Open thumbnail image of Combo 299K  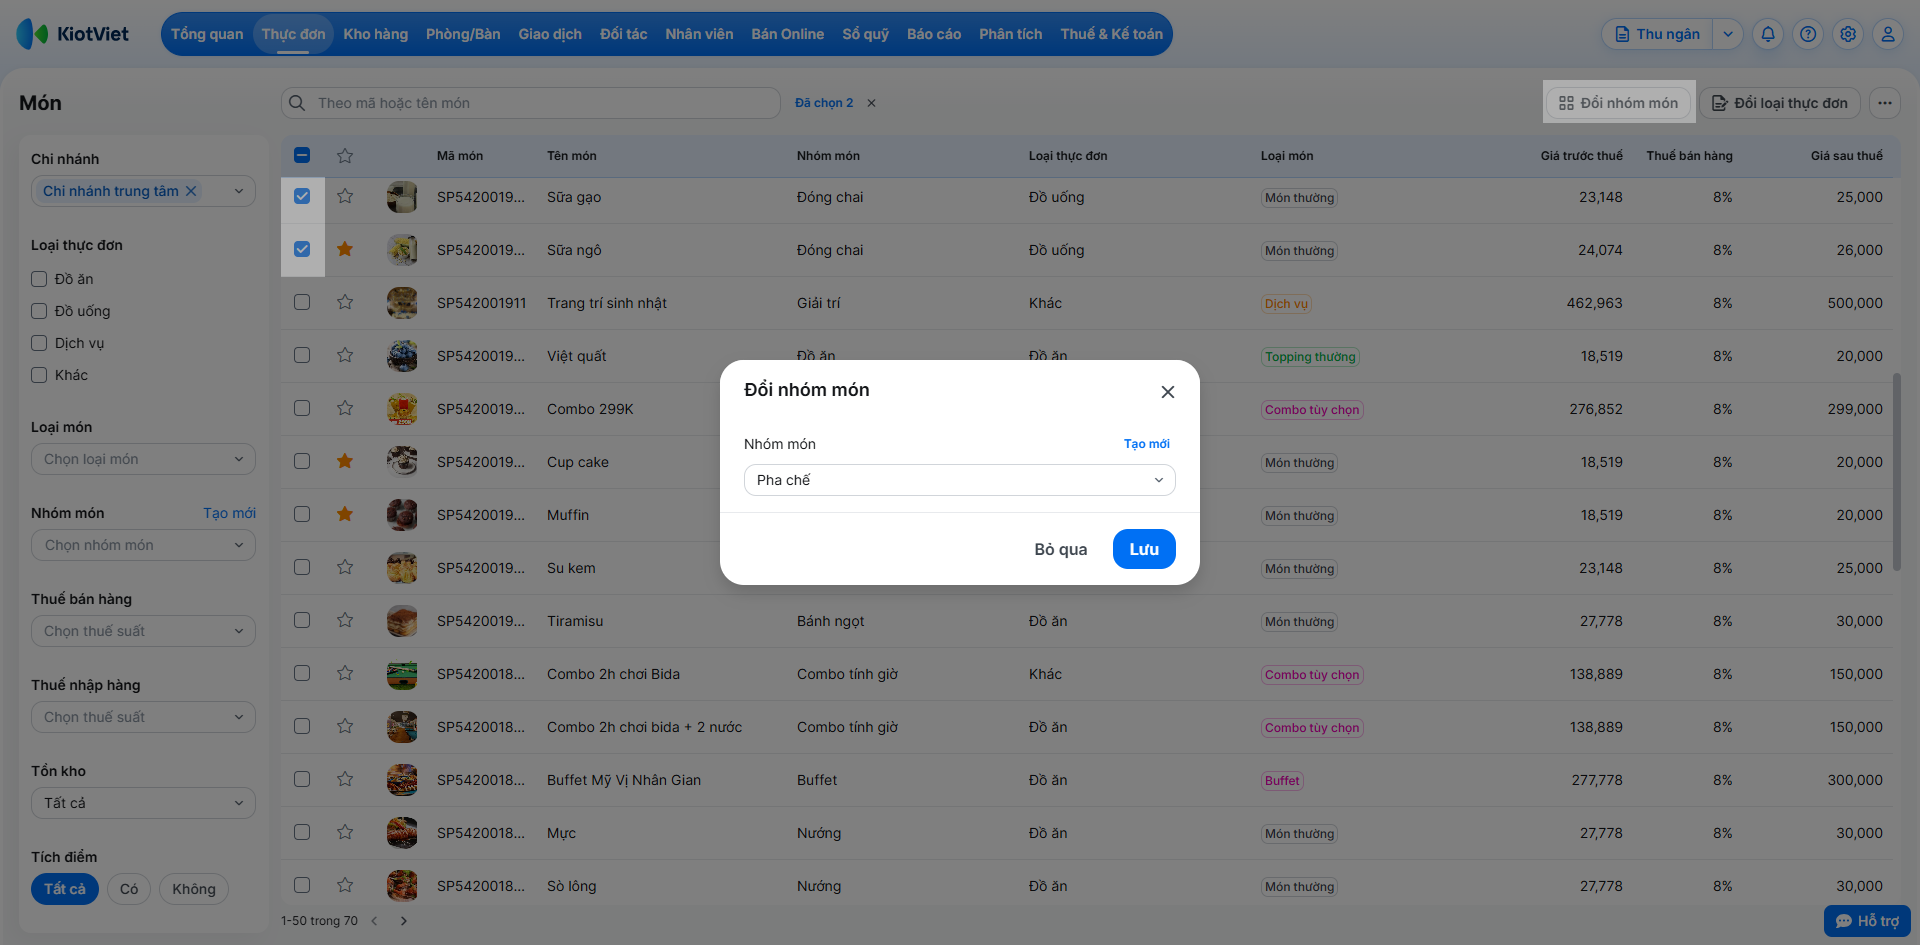coord(402,409)
